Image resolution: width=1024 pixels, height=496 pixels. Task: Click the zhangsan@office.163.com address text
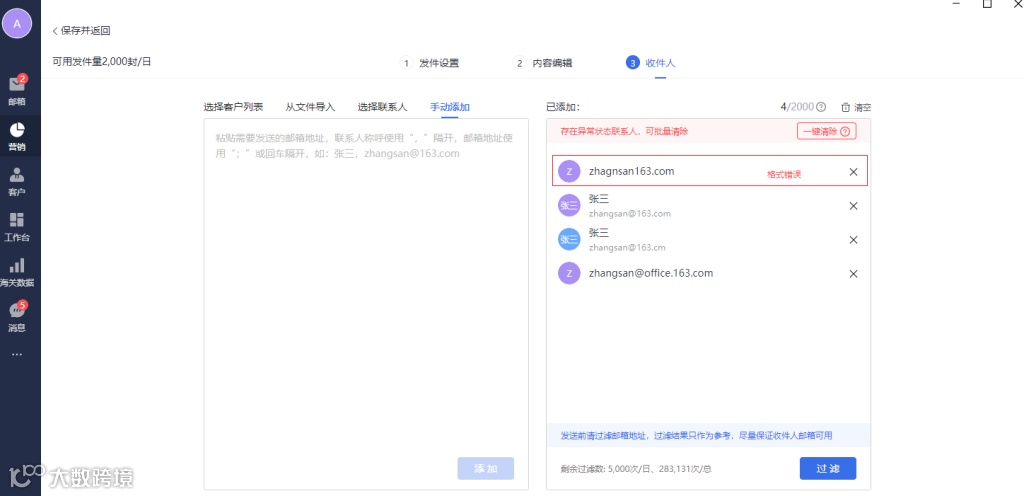pyautogui.click(x=650, y=273)
